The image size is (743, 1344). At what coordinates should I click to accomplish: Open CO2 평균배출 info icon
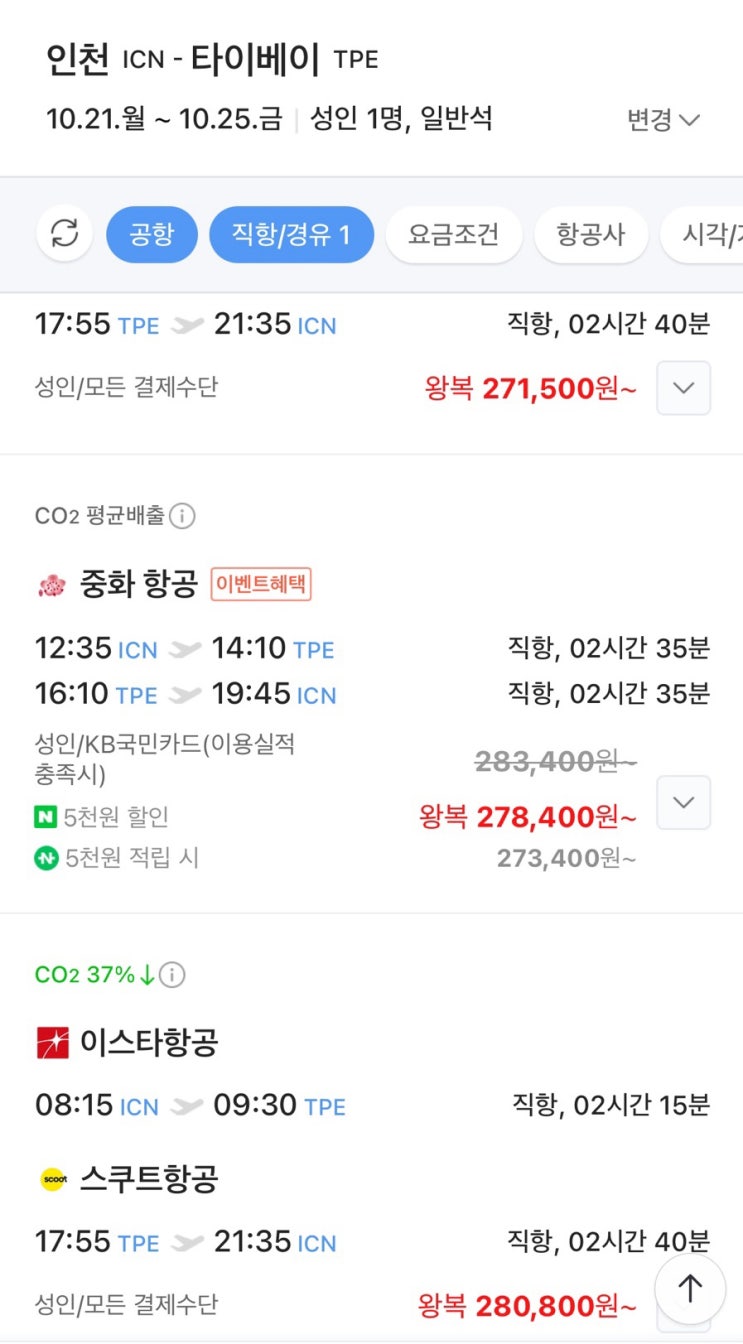tap(182, 516)
